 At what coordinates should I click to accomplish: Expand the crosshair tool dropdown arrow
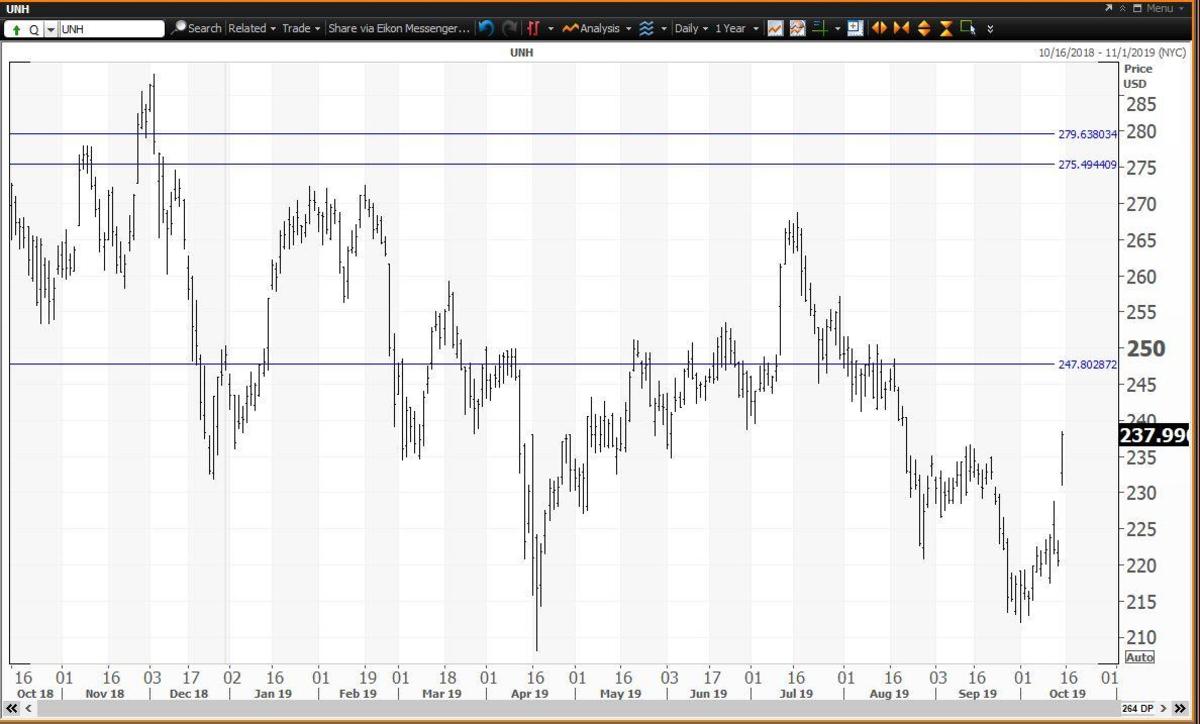point(837,29)
